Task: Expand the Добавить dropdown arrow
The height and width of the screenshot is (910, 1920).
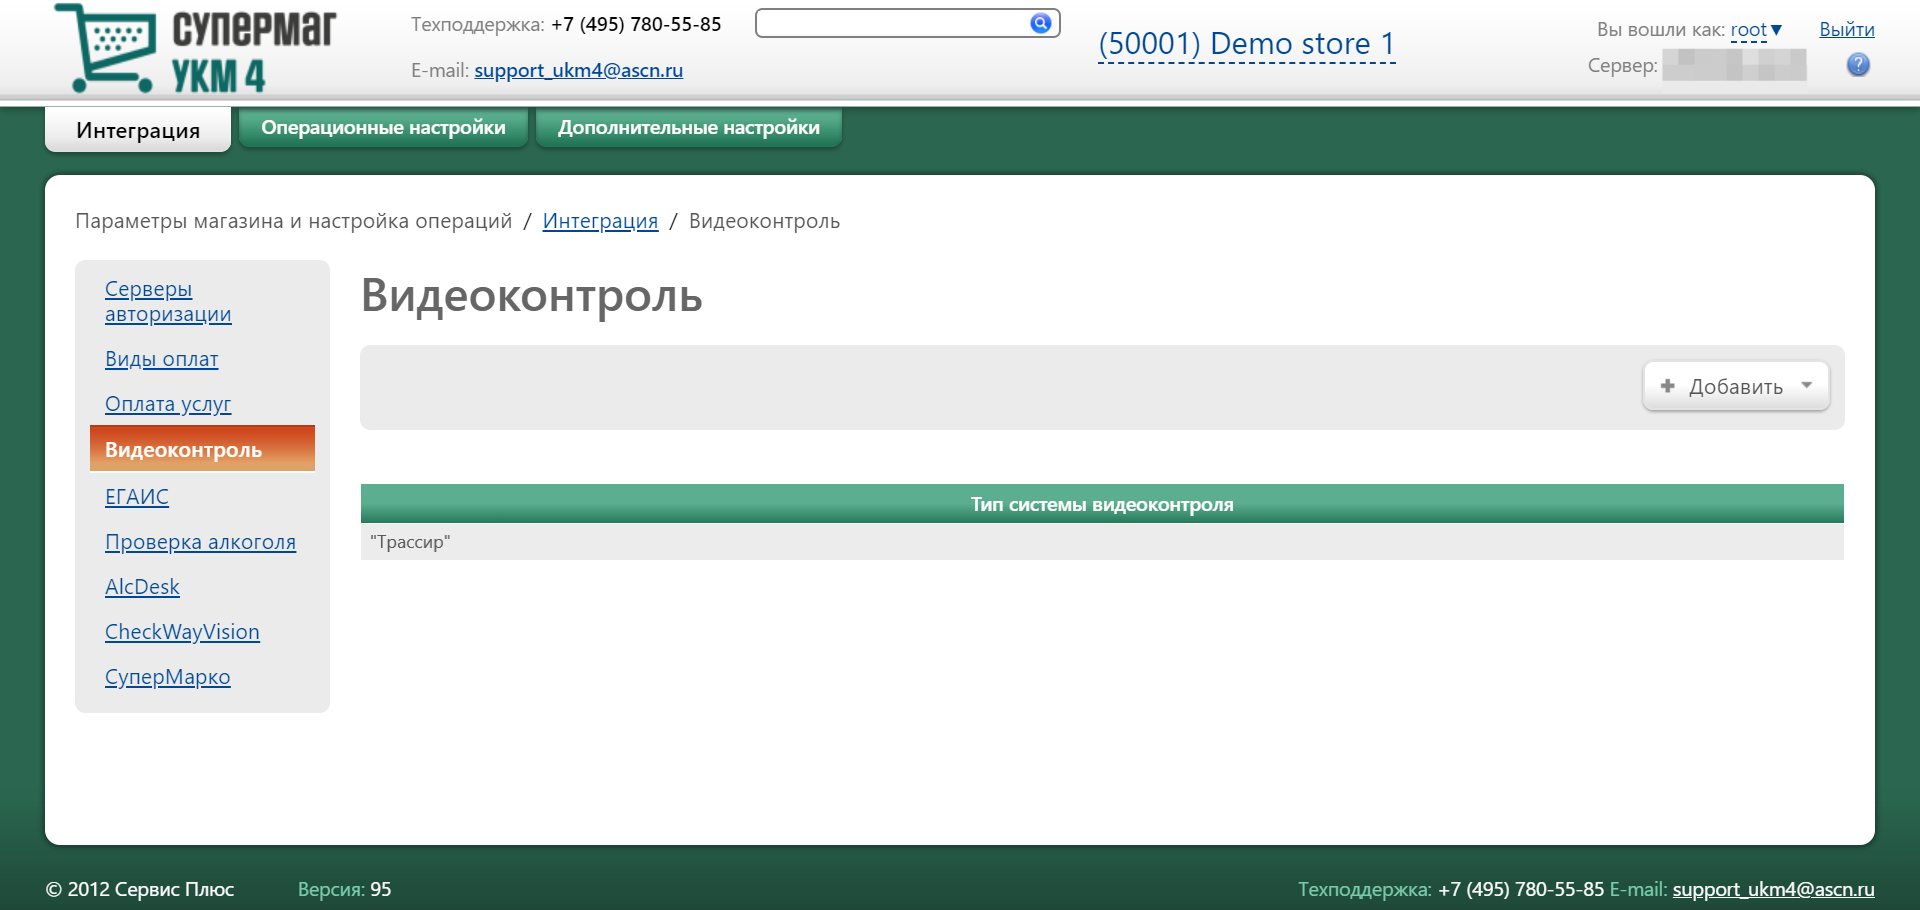Action: [1807, 386]
